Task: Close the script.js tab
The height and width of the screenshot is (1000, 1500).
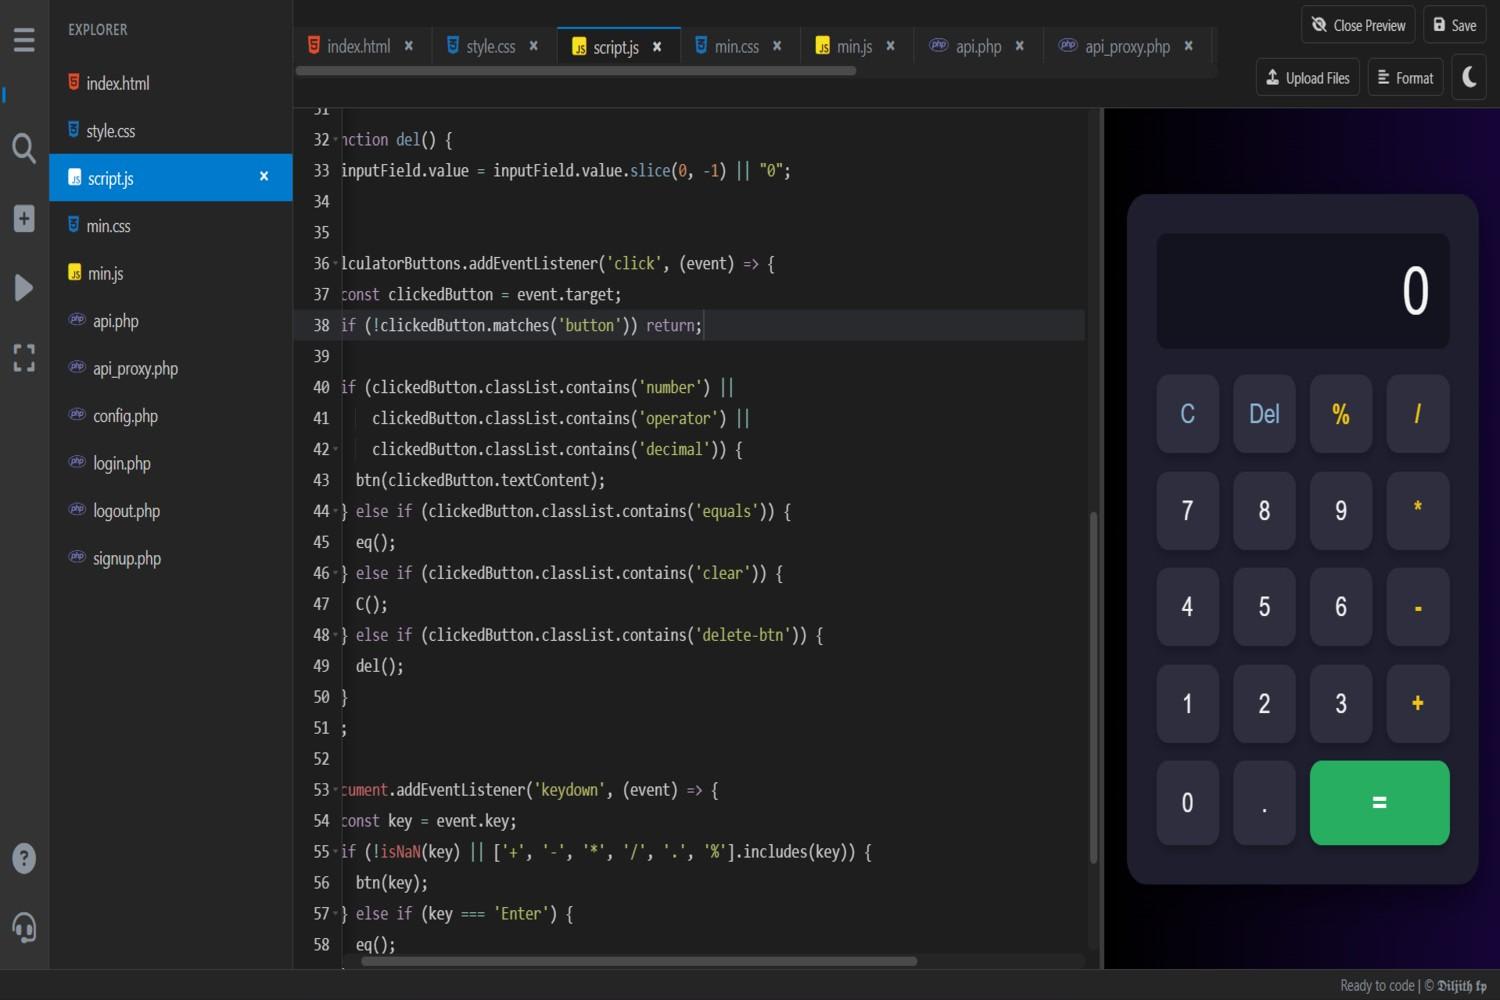Action: pyautogui.click(x=657, y=47)
